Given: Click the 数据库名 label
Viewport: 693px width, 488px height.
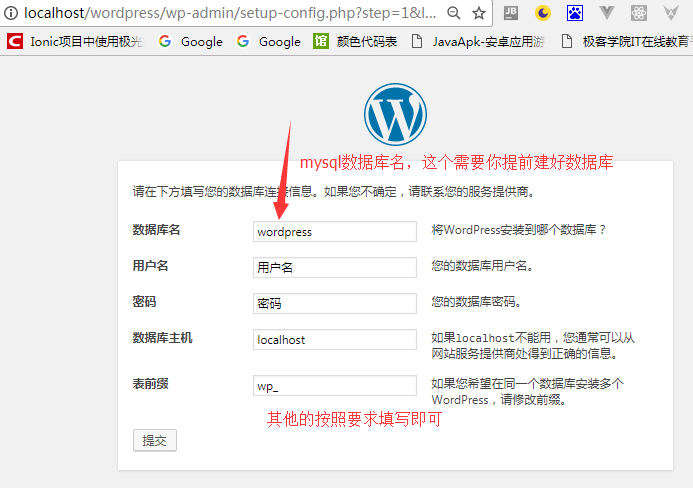Looking at the screenshot, I should (156, 230).
